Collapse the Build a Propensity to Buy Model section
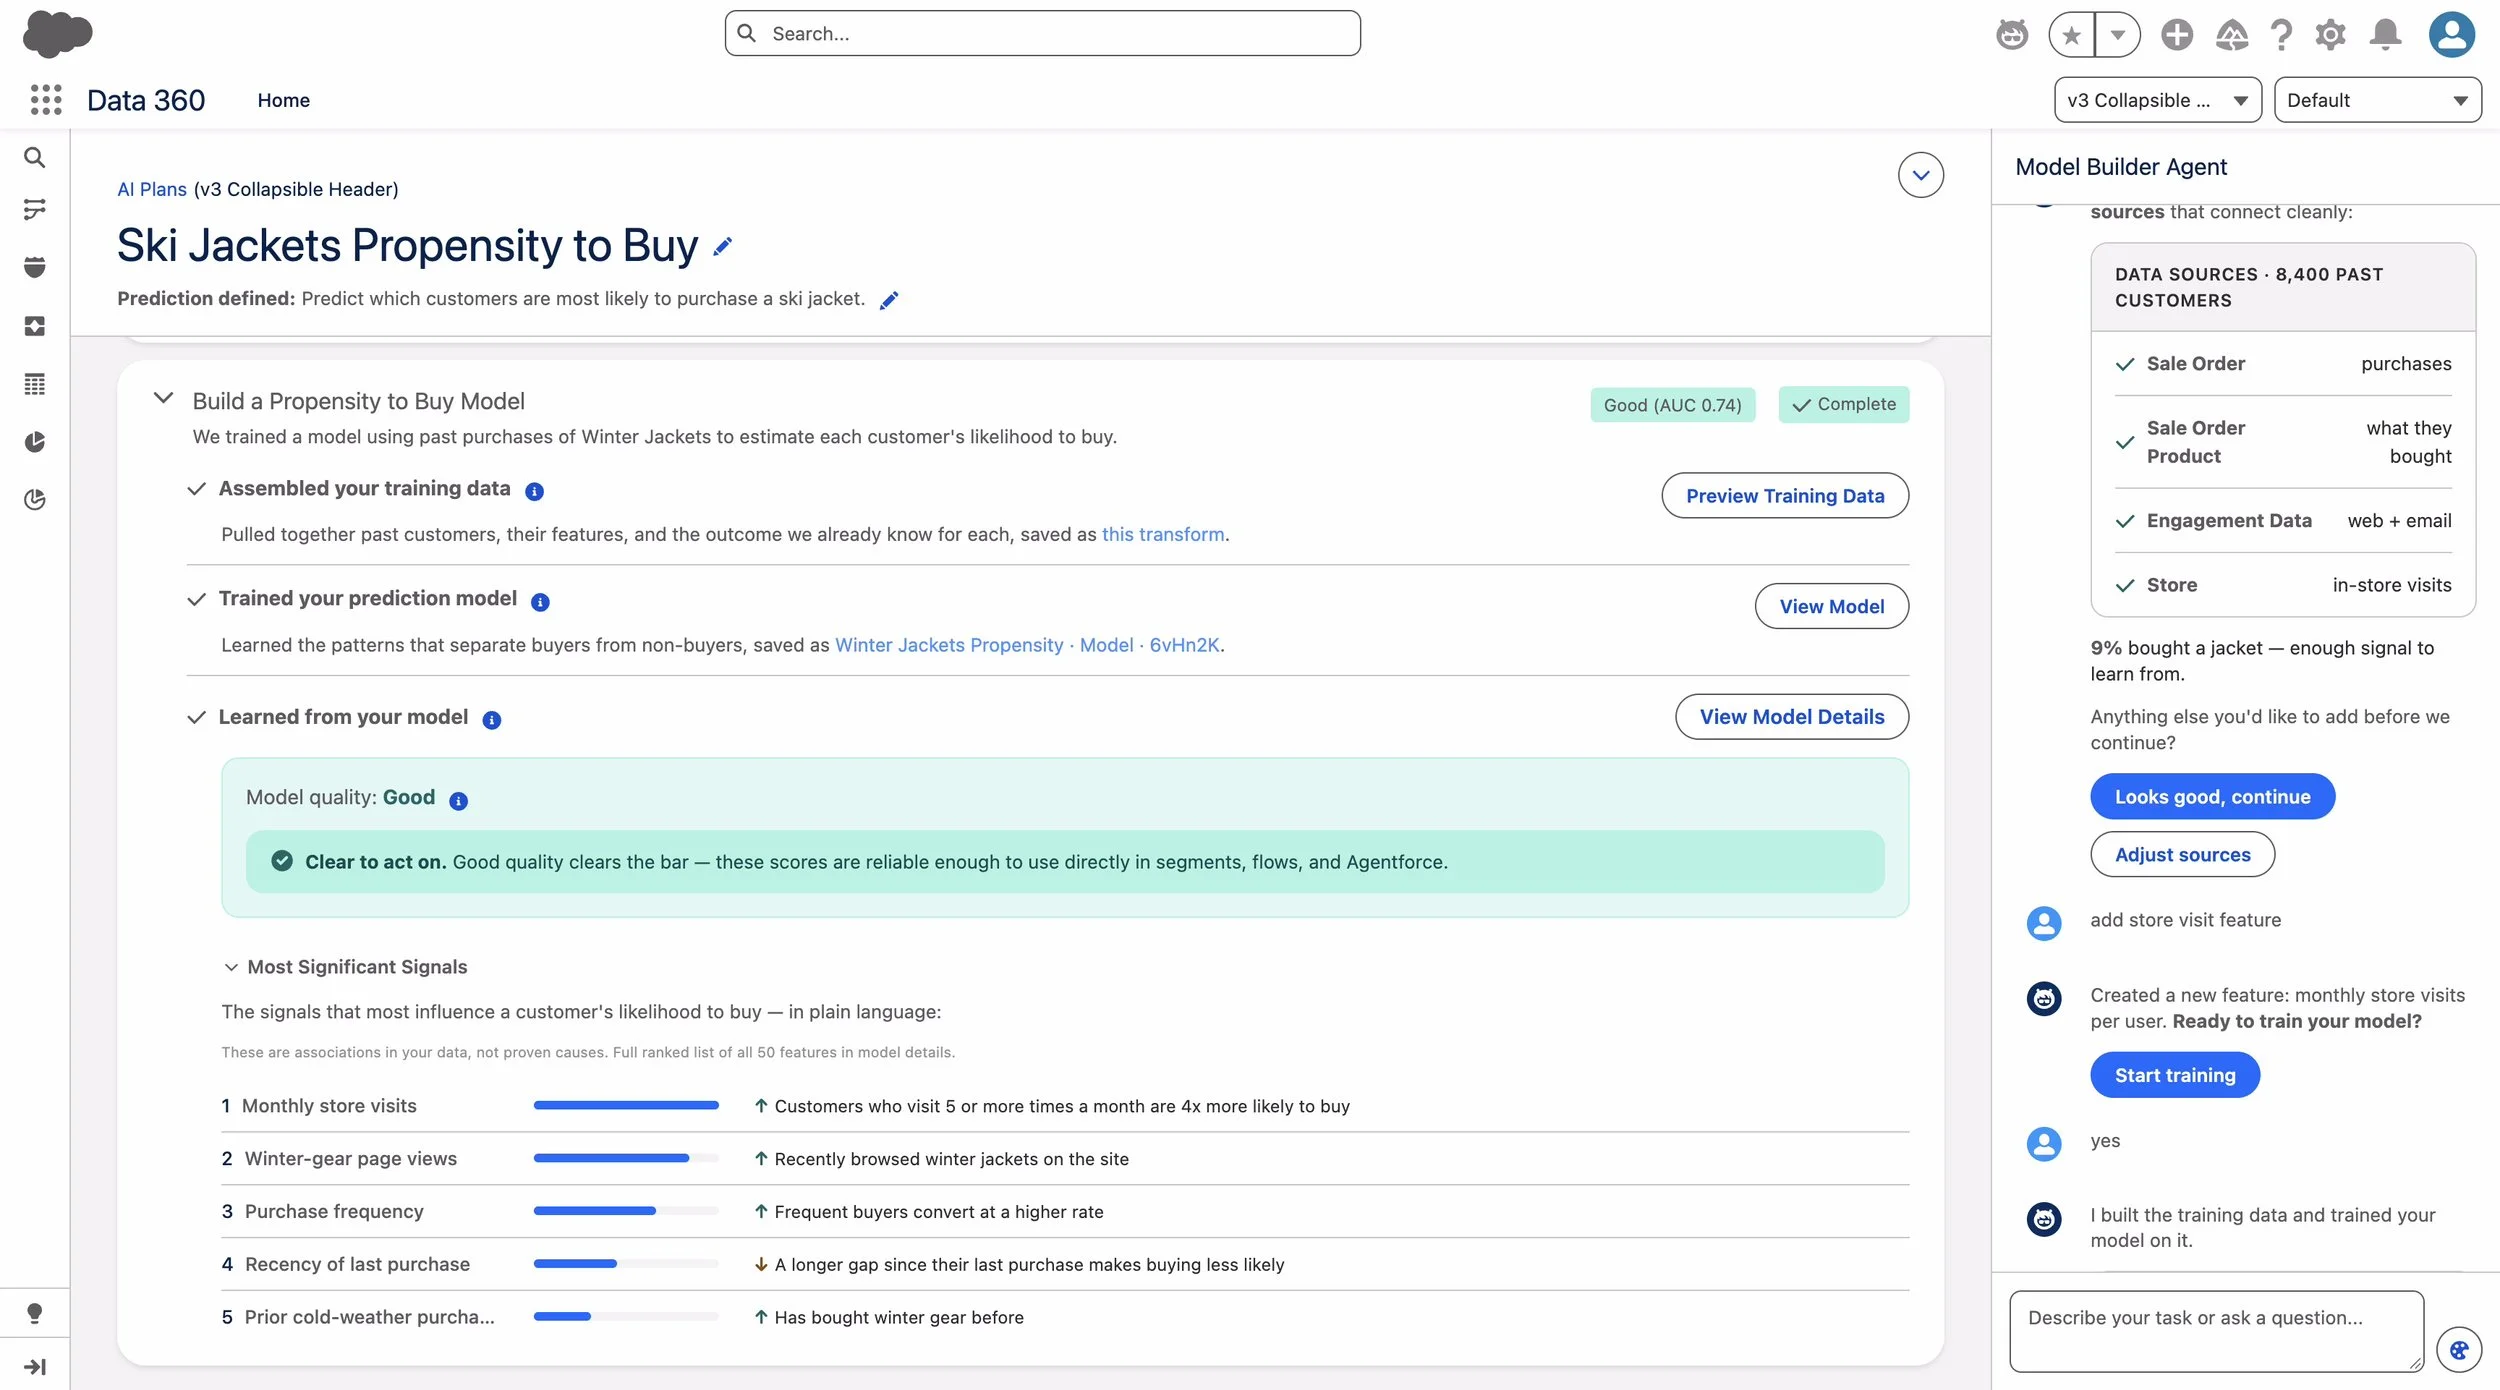Image resolution: width=2500 pixels, height=1390 pixels. [x=163, y=398]
